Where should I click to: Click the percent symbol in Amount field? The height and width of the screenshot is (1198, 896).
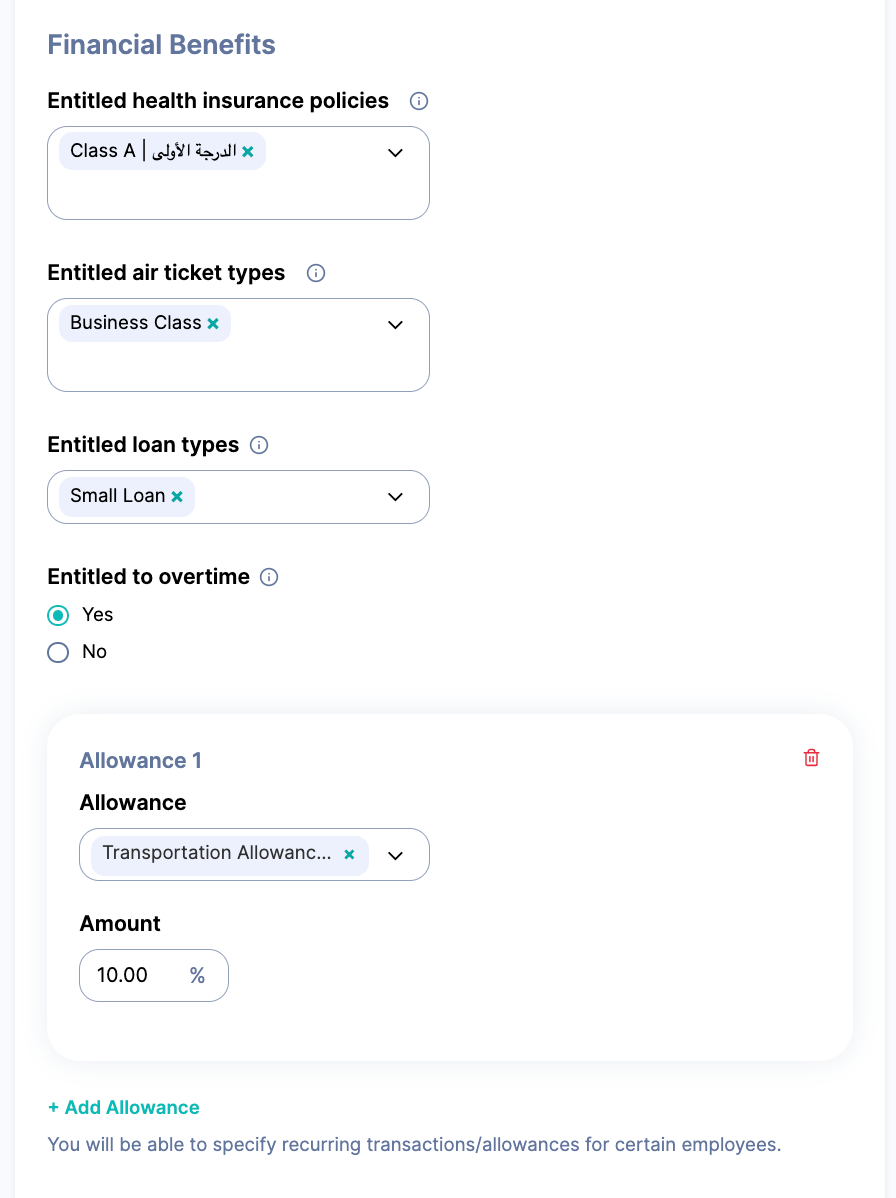[x=197, y=975]
